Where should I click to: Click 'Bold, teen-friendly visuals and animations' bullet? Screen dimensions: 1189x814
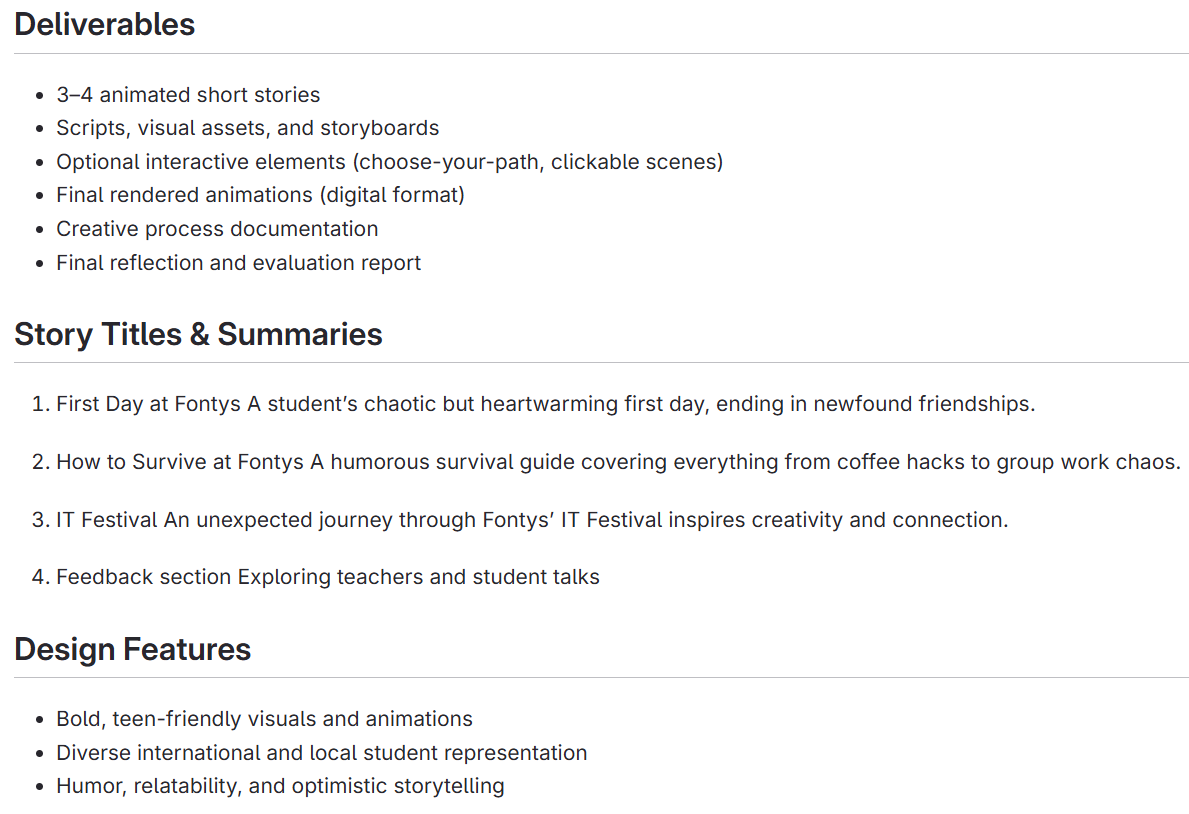click(x=264, y=719)
